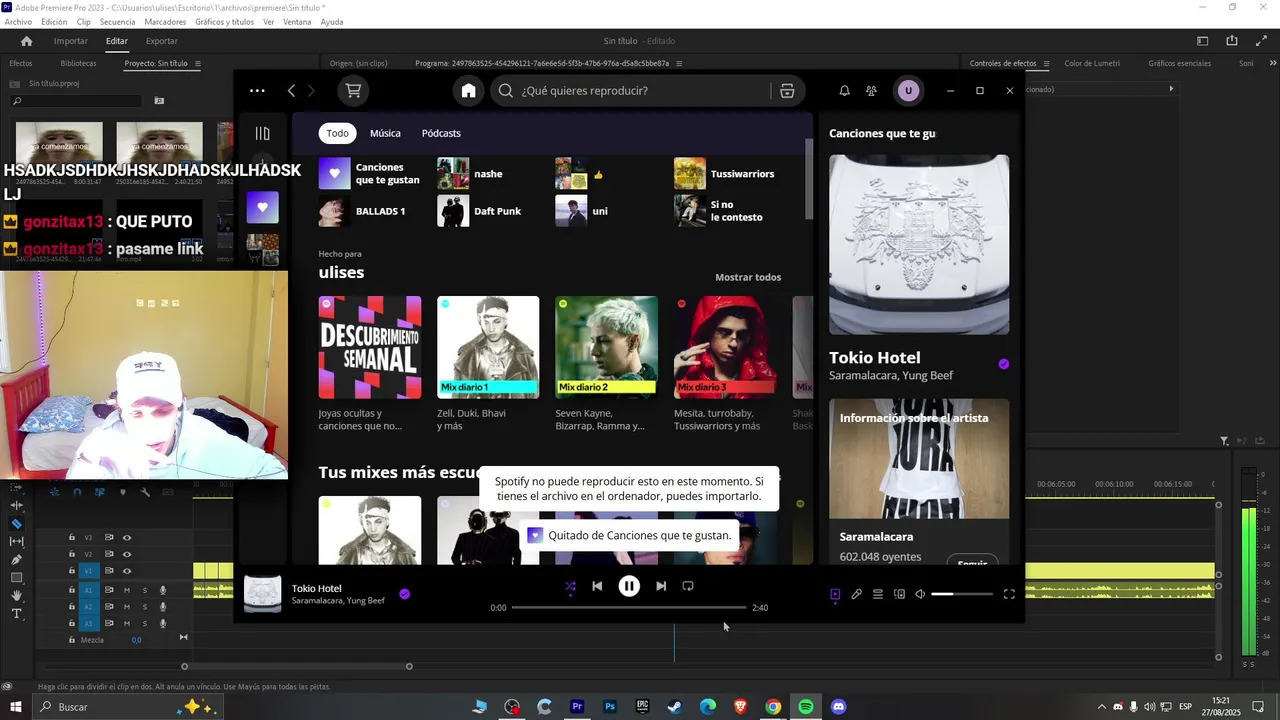The width and height of the screenshot is (1280, 720).
Task: Toggle linked selection in Premiere timeline
Action: click(x=100, y=492)
